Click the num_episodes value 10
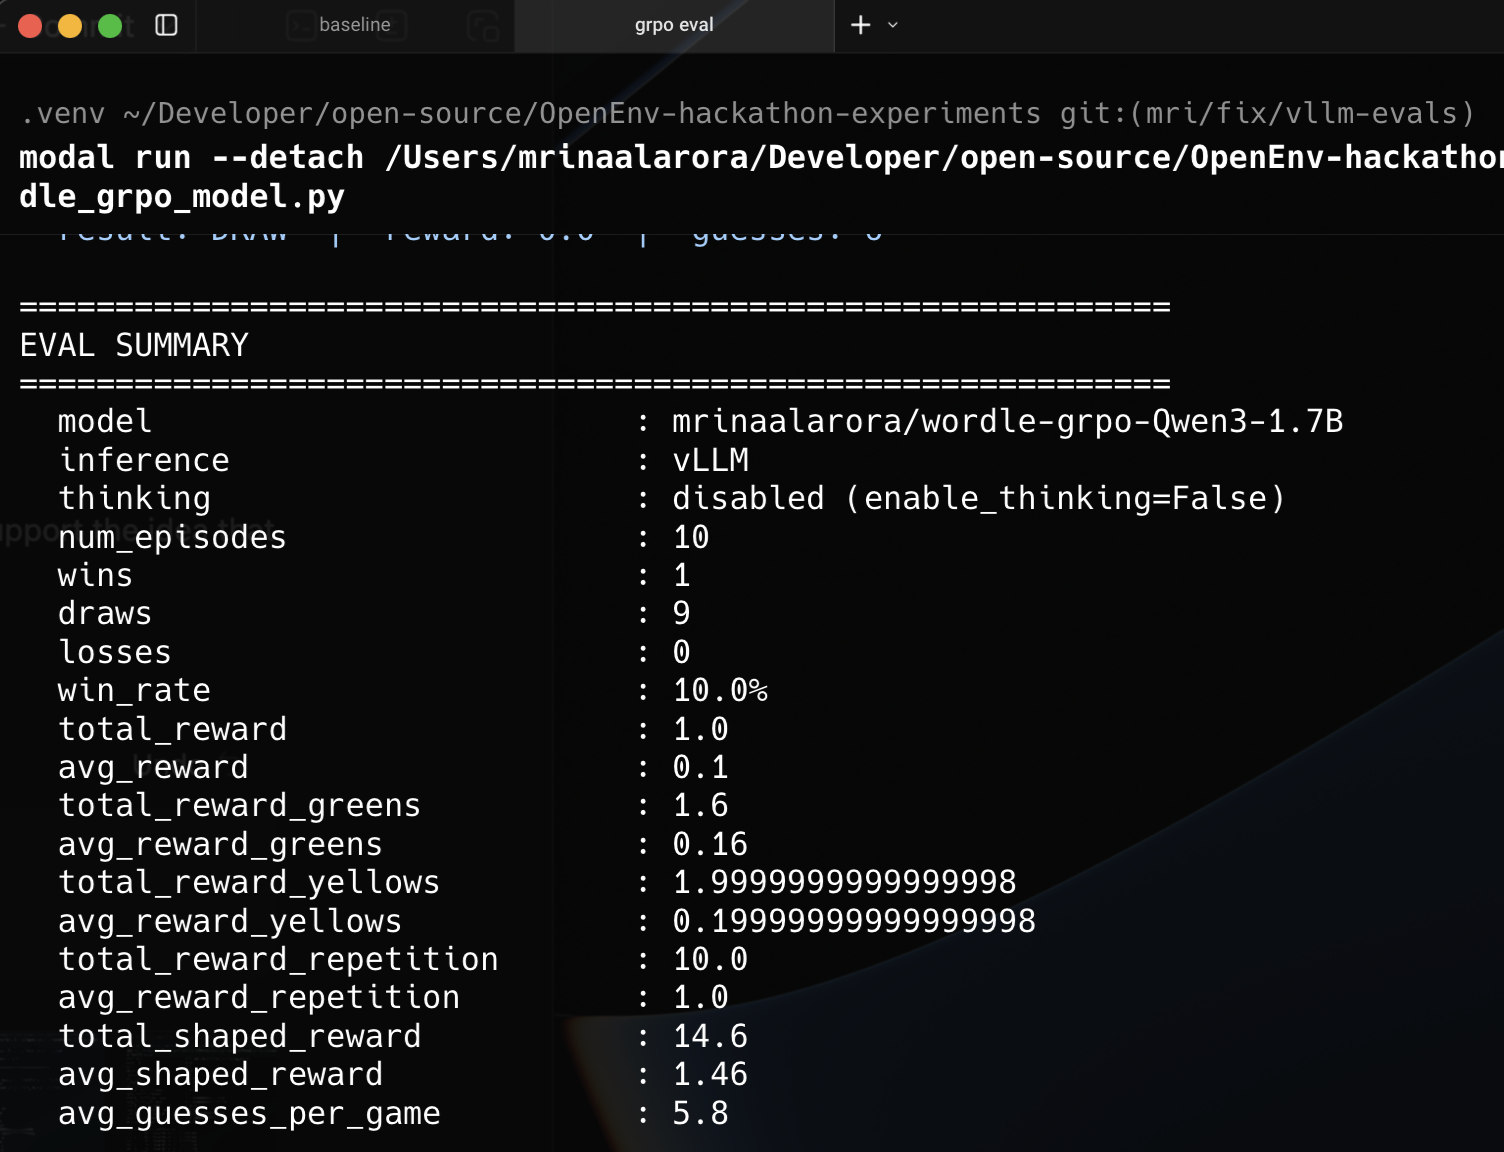 [x=691, y=537]
